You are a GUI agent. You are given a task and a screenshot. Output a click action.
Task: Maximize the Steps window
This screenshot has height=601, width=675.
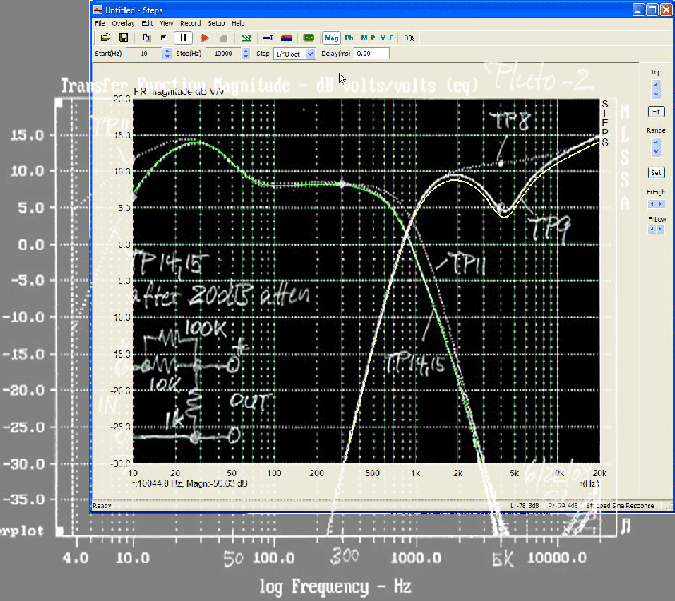click(653, 9)
